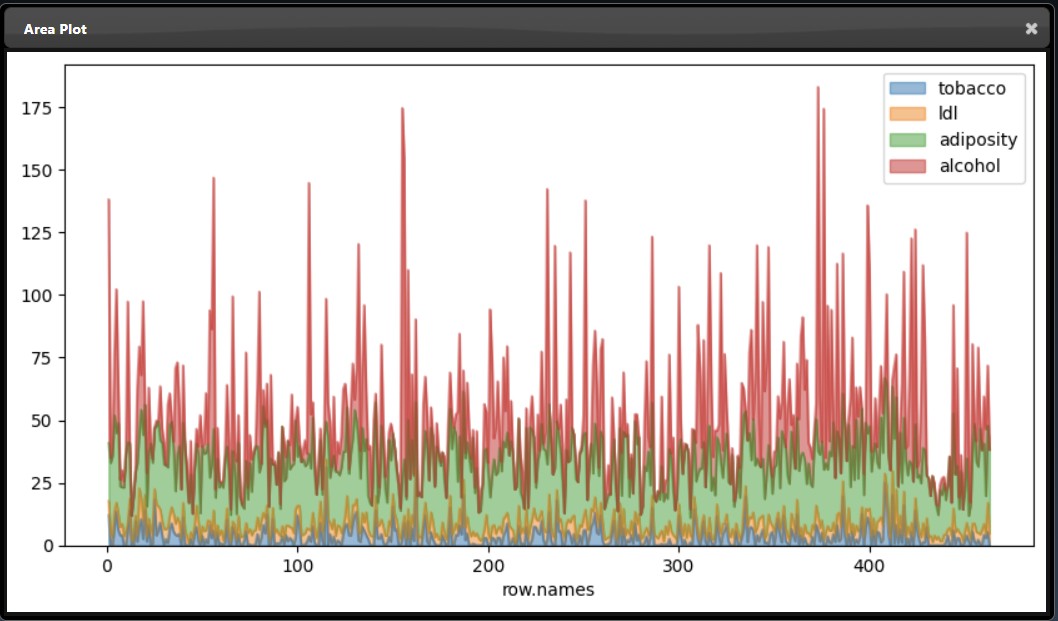Click the ldl legend label

tap(948, 114)
